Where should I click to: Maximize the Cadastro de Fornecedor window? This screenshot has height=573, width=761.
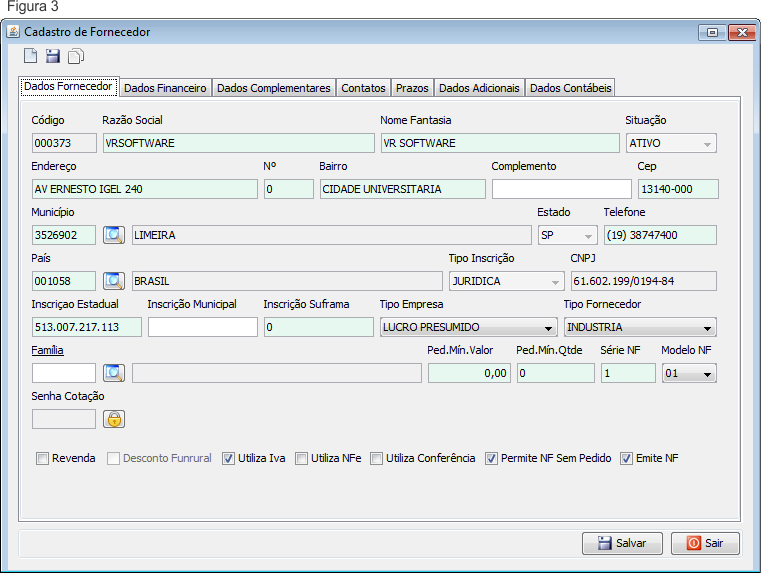pos(712,33)
